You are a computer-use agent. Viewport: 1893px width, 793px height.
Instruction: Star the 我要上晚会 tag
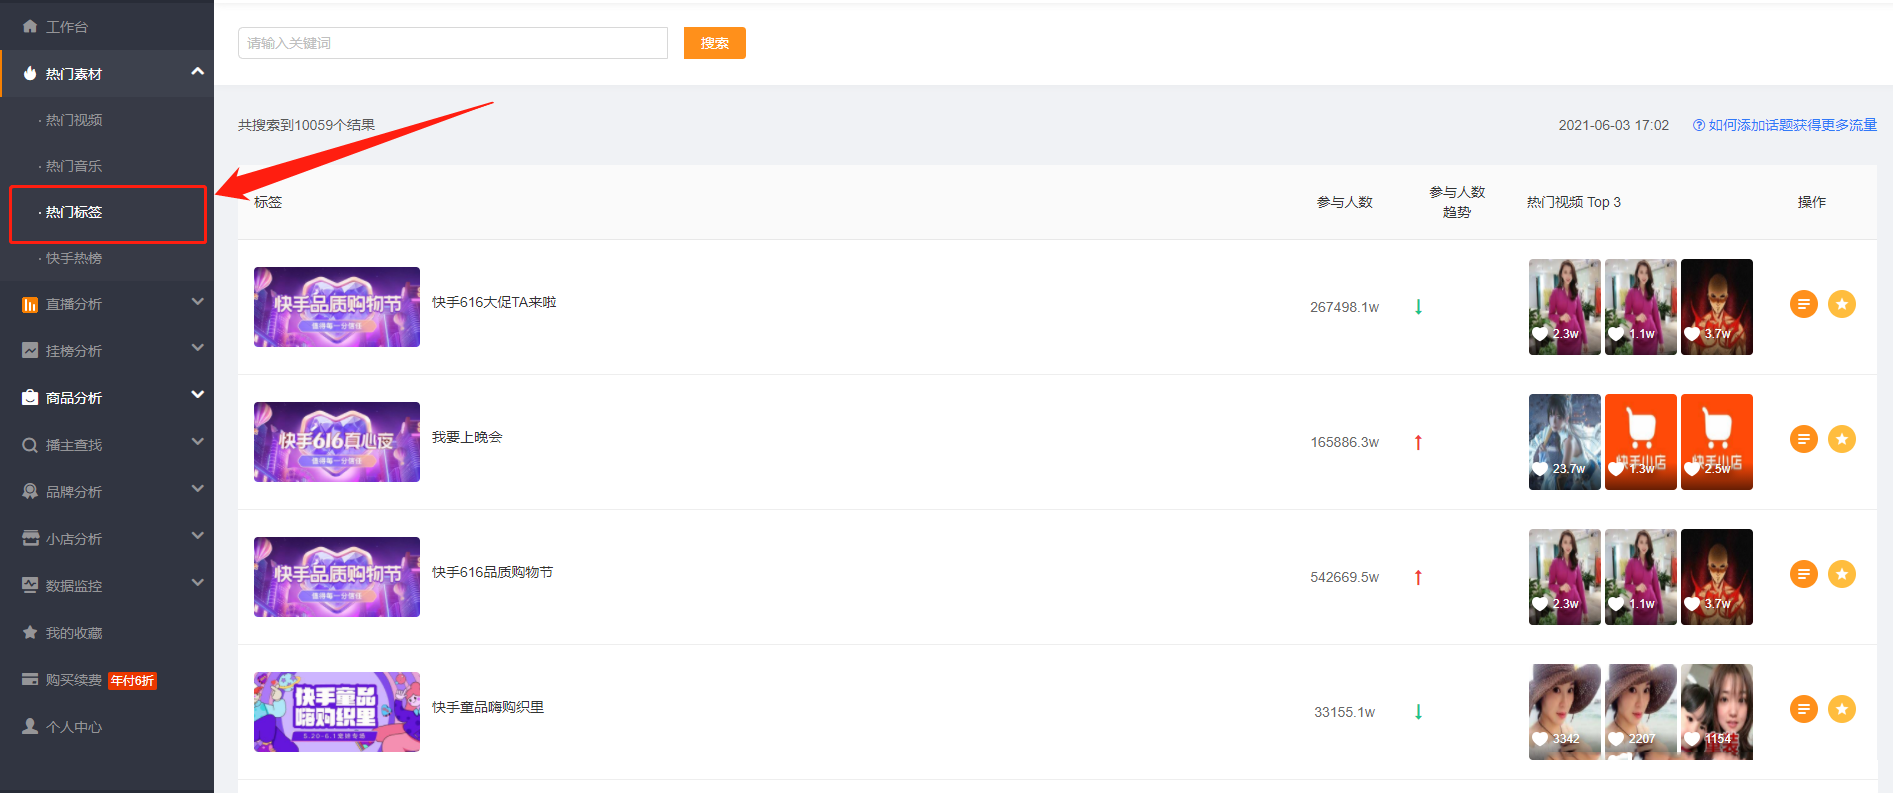click(x=1842, y=439)
